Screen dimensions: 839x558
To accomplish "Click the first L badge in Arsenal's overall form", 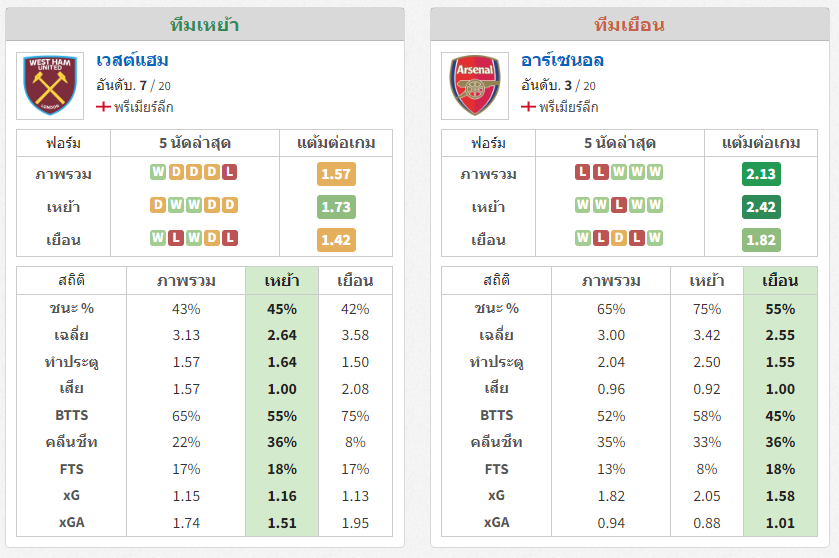I will point(583,172).
